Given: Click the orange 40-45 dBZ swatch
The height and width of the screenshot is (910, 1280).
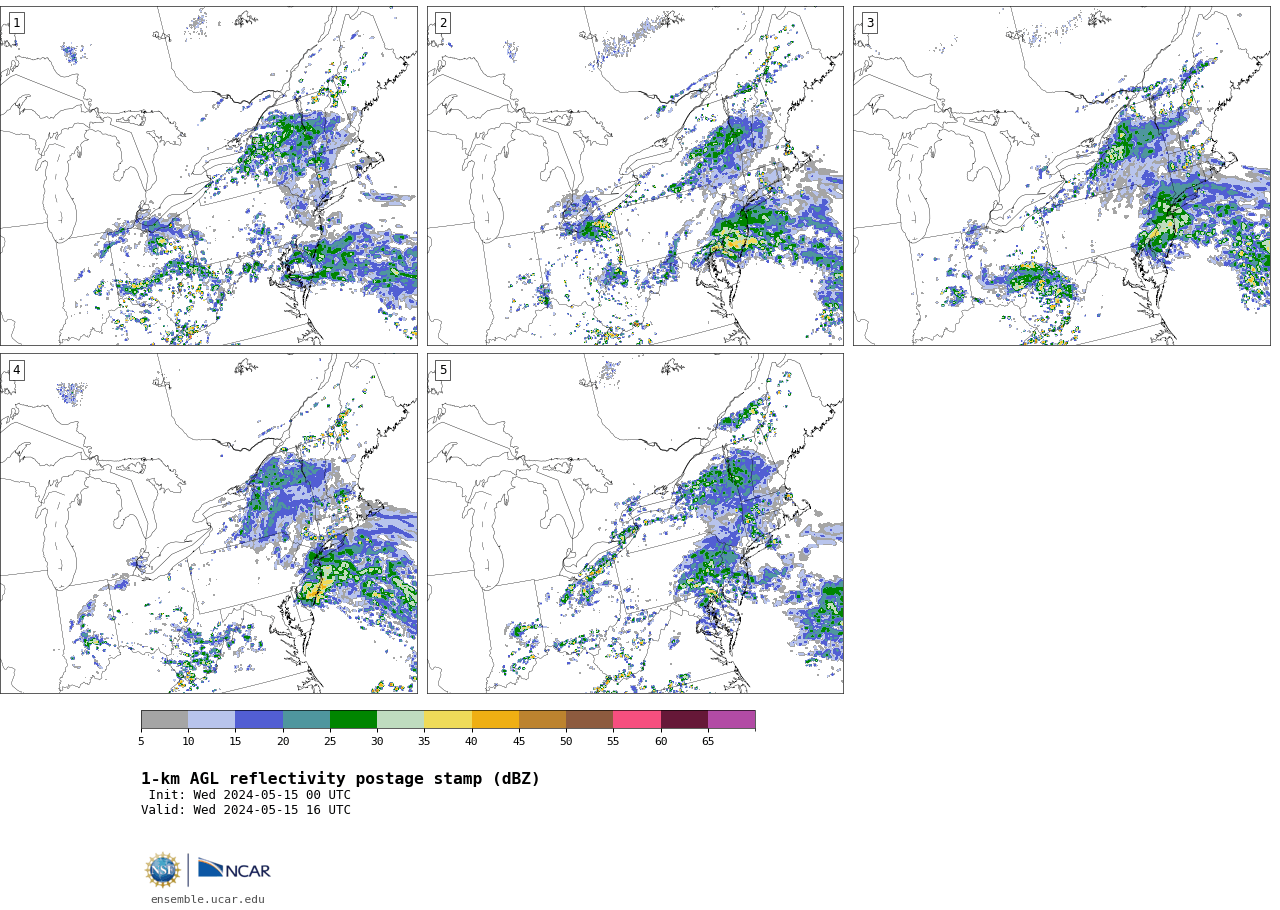Looking at the screenshot, I should tap(495, 720).
